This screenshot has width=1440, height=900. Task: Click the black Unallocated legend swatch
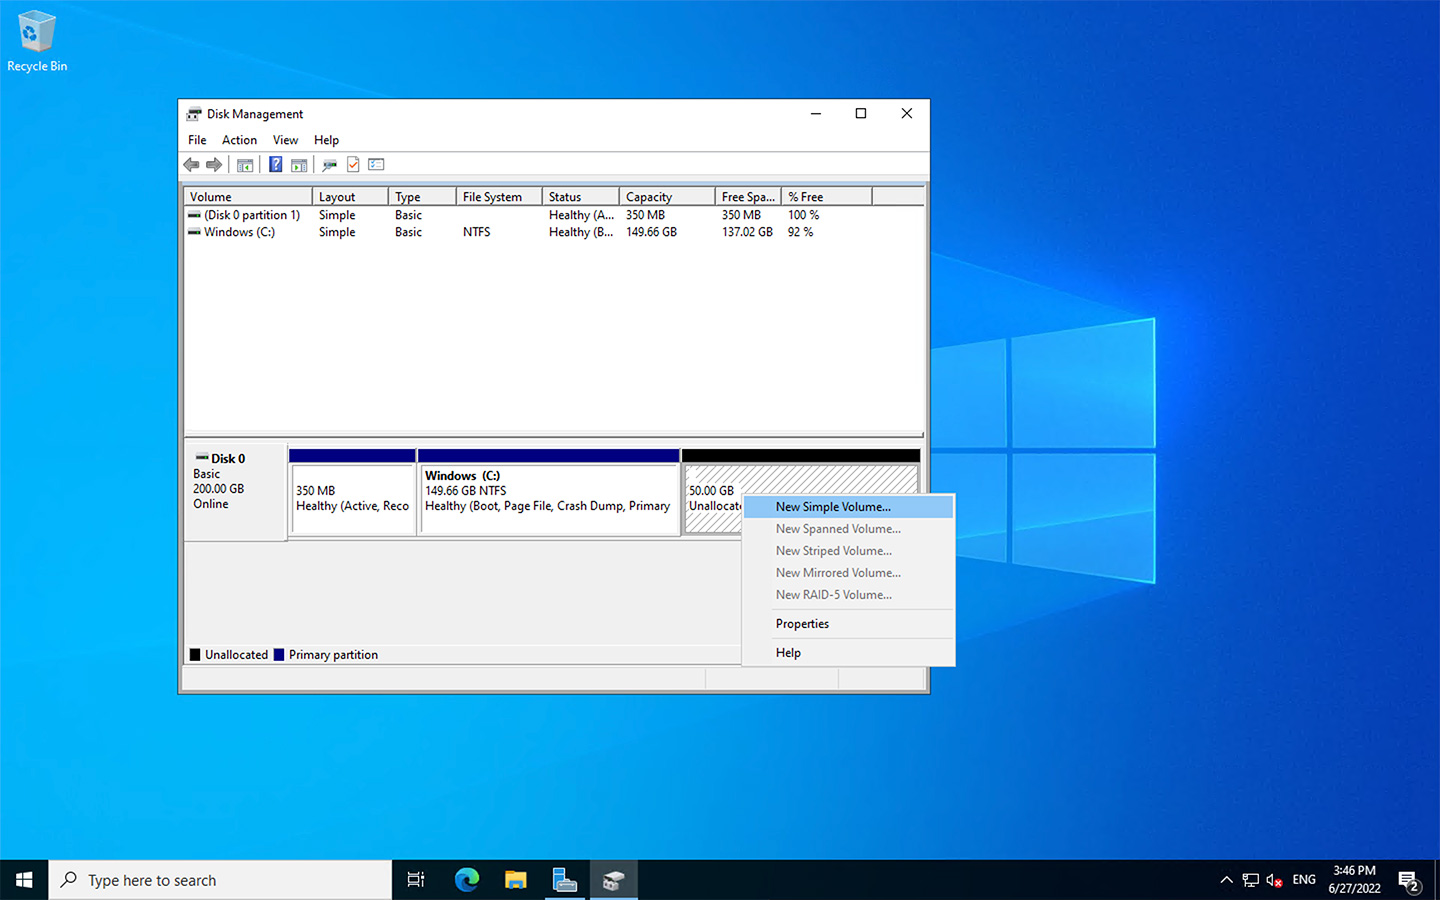click(195, 655)
